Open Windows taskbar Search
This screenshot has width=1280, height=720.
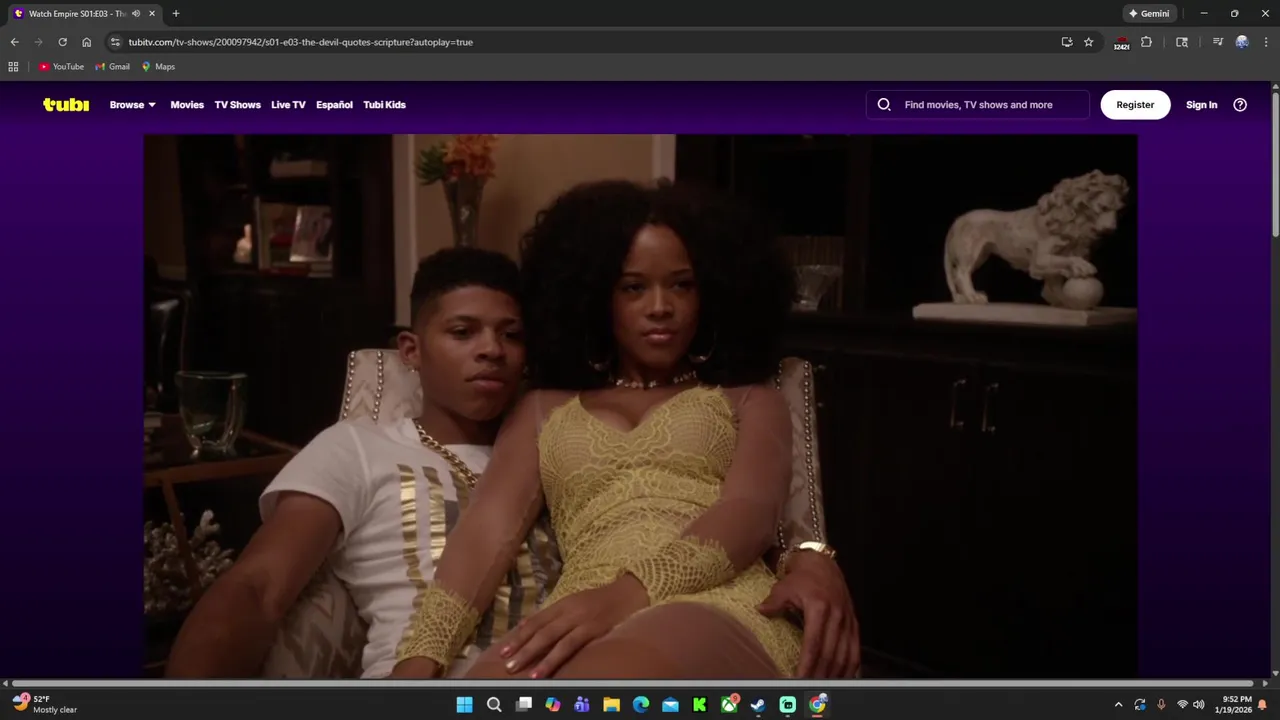[494, 705]
